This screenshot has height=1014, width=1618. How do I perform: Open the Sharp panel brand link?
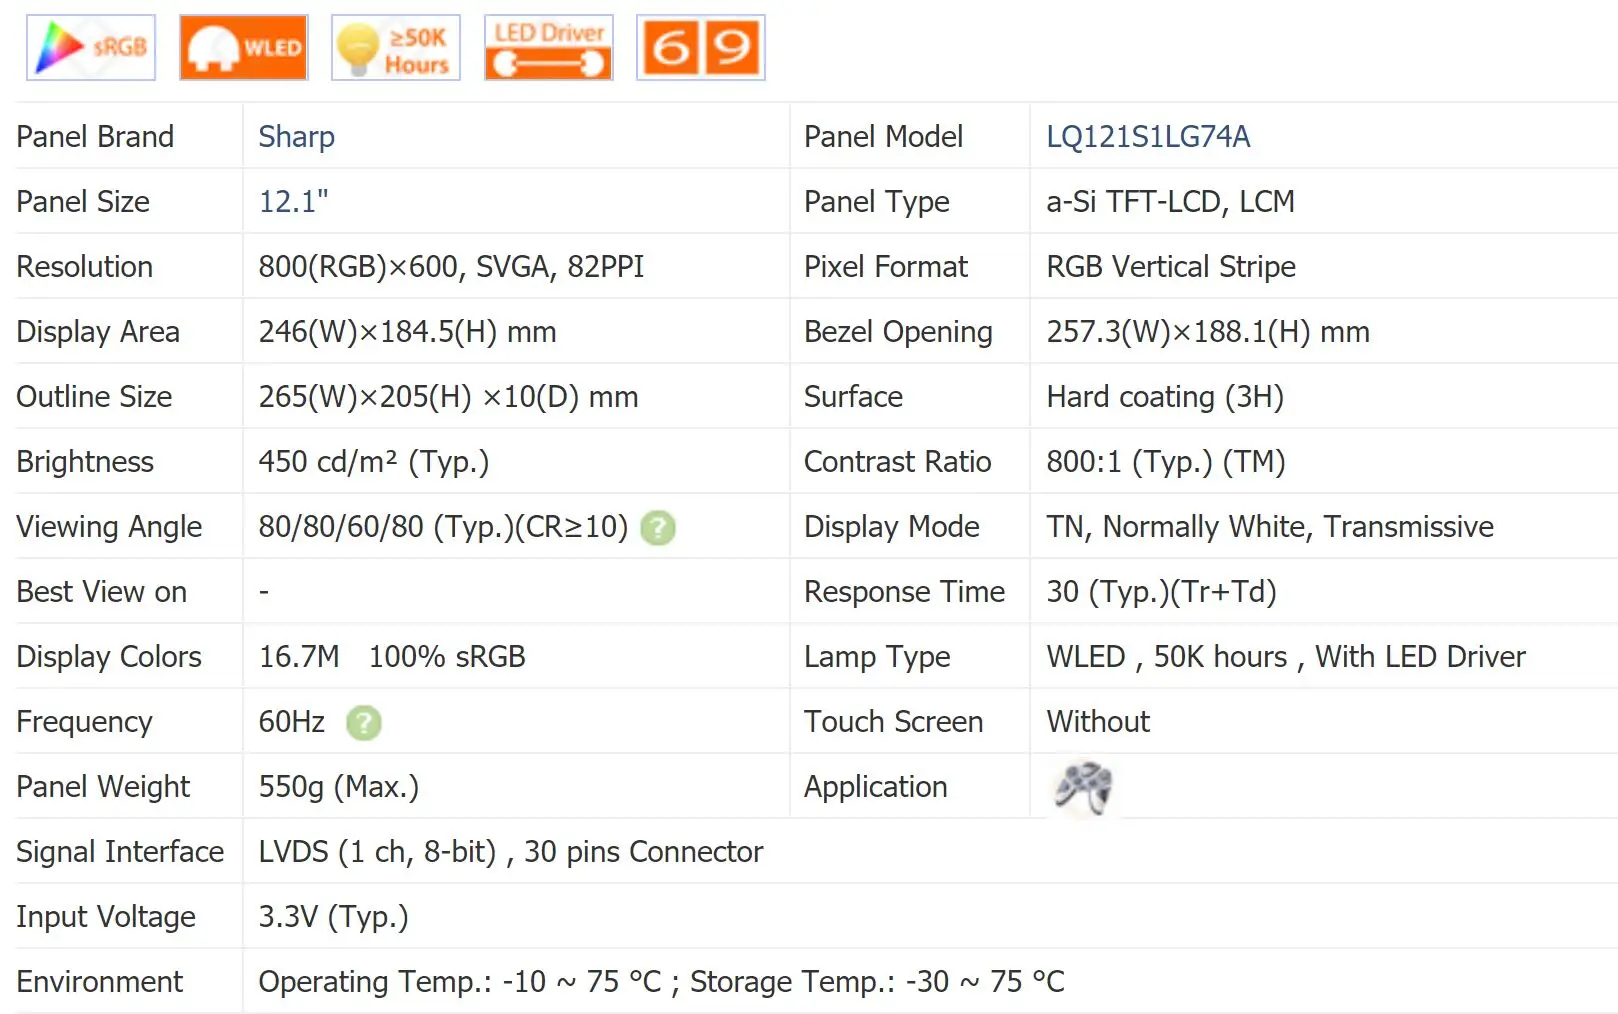(x=296, y=137)
